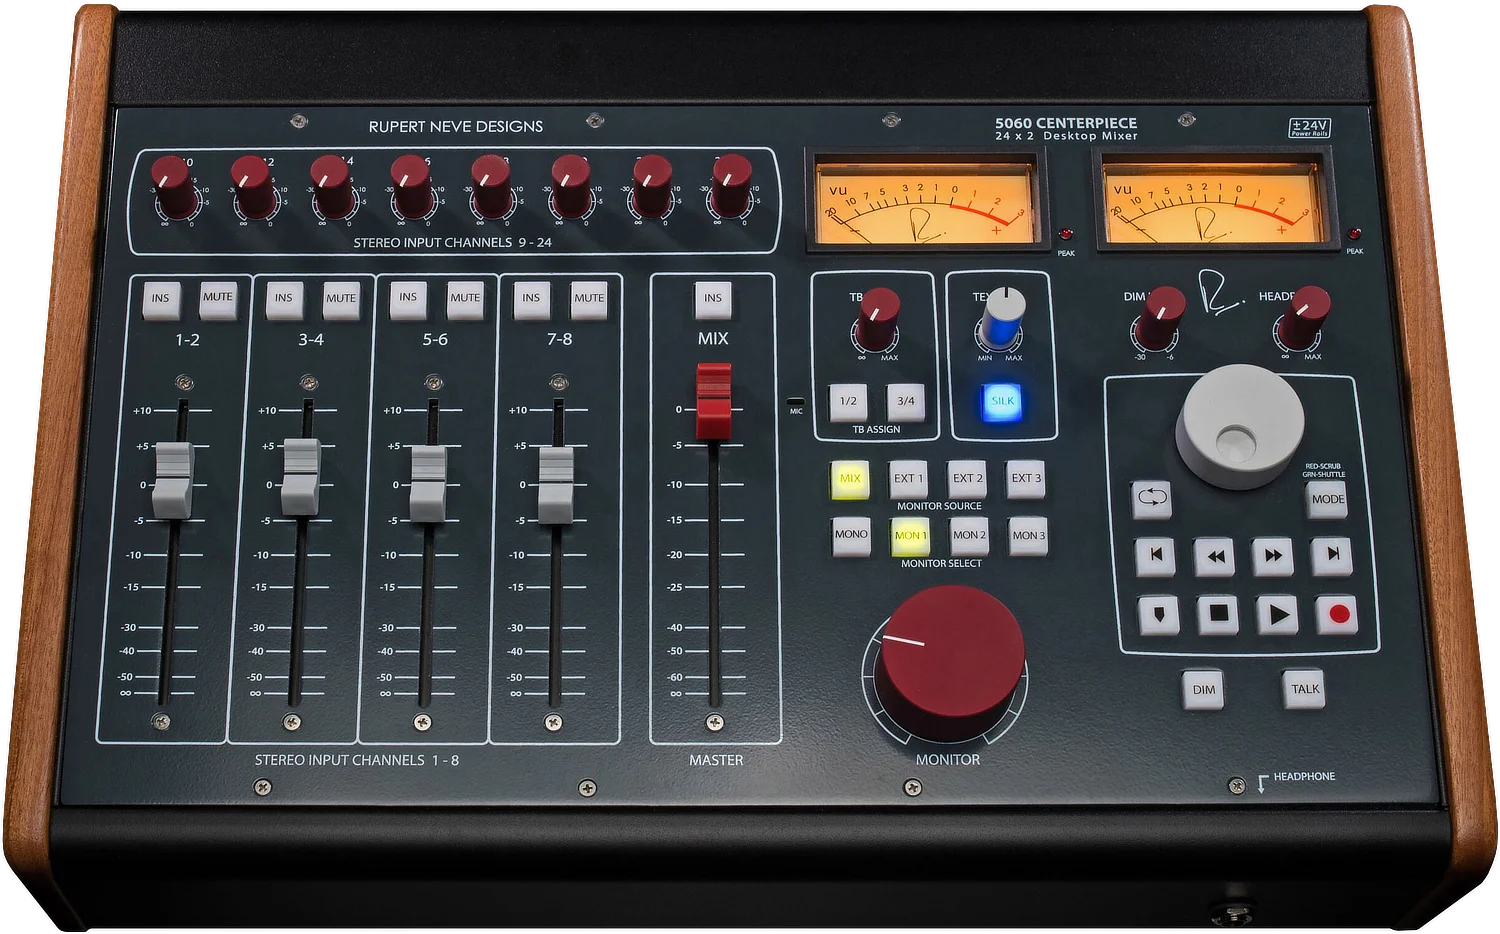Click the ±24V power rails indicator
The width and height of the screenshot is (1500, 934).
point(1309,128)
